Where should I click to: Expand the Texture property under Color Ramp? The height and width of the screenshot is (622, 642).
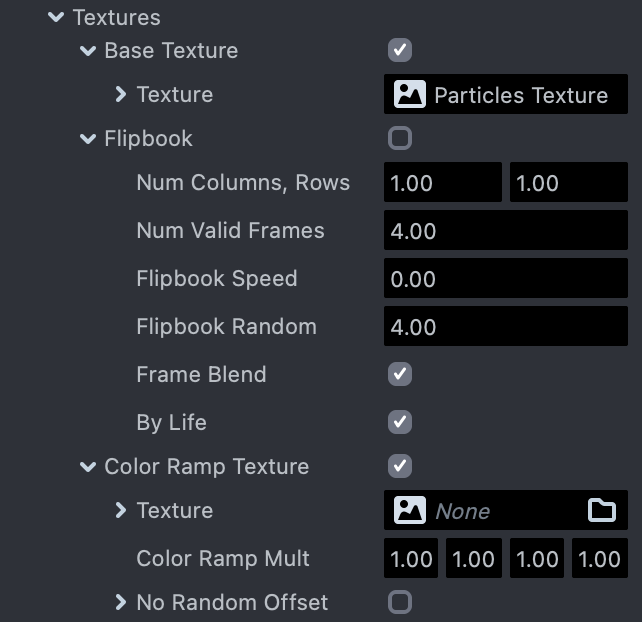pos(120,510)
